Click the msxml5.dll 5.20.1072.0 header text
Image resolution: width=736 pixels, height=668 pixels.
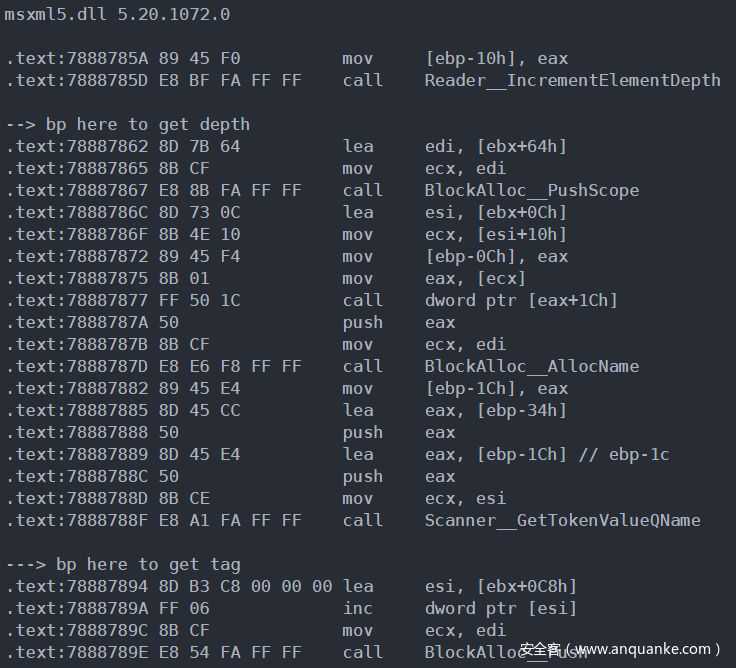(x=116, y=14)
